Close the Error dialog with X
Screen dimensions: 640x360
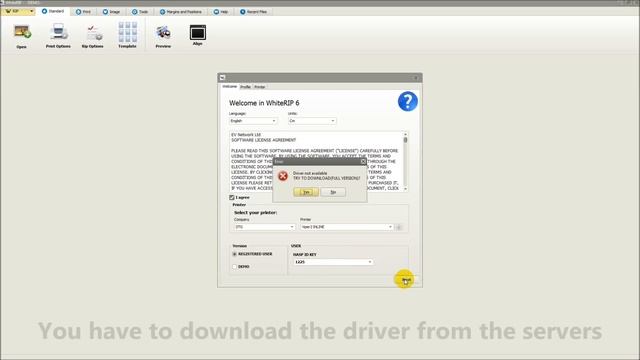click(x=363, y=162)
